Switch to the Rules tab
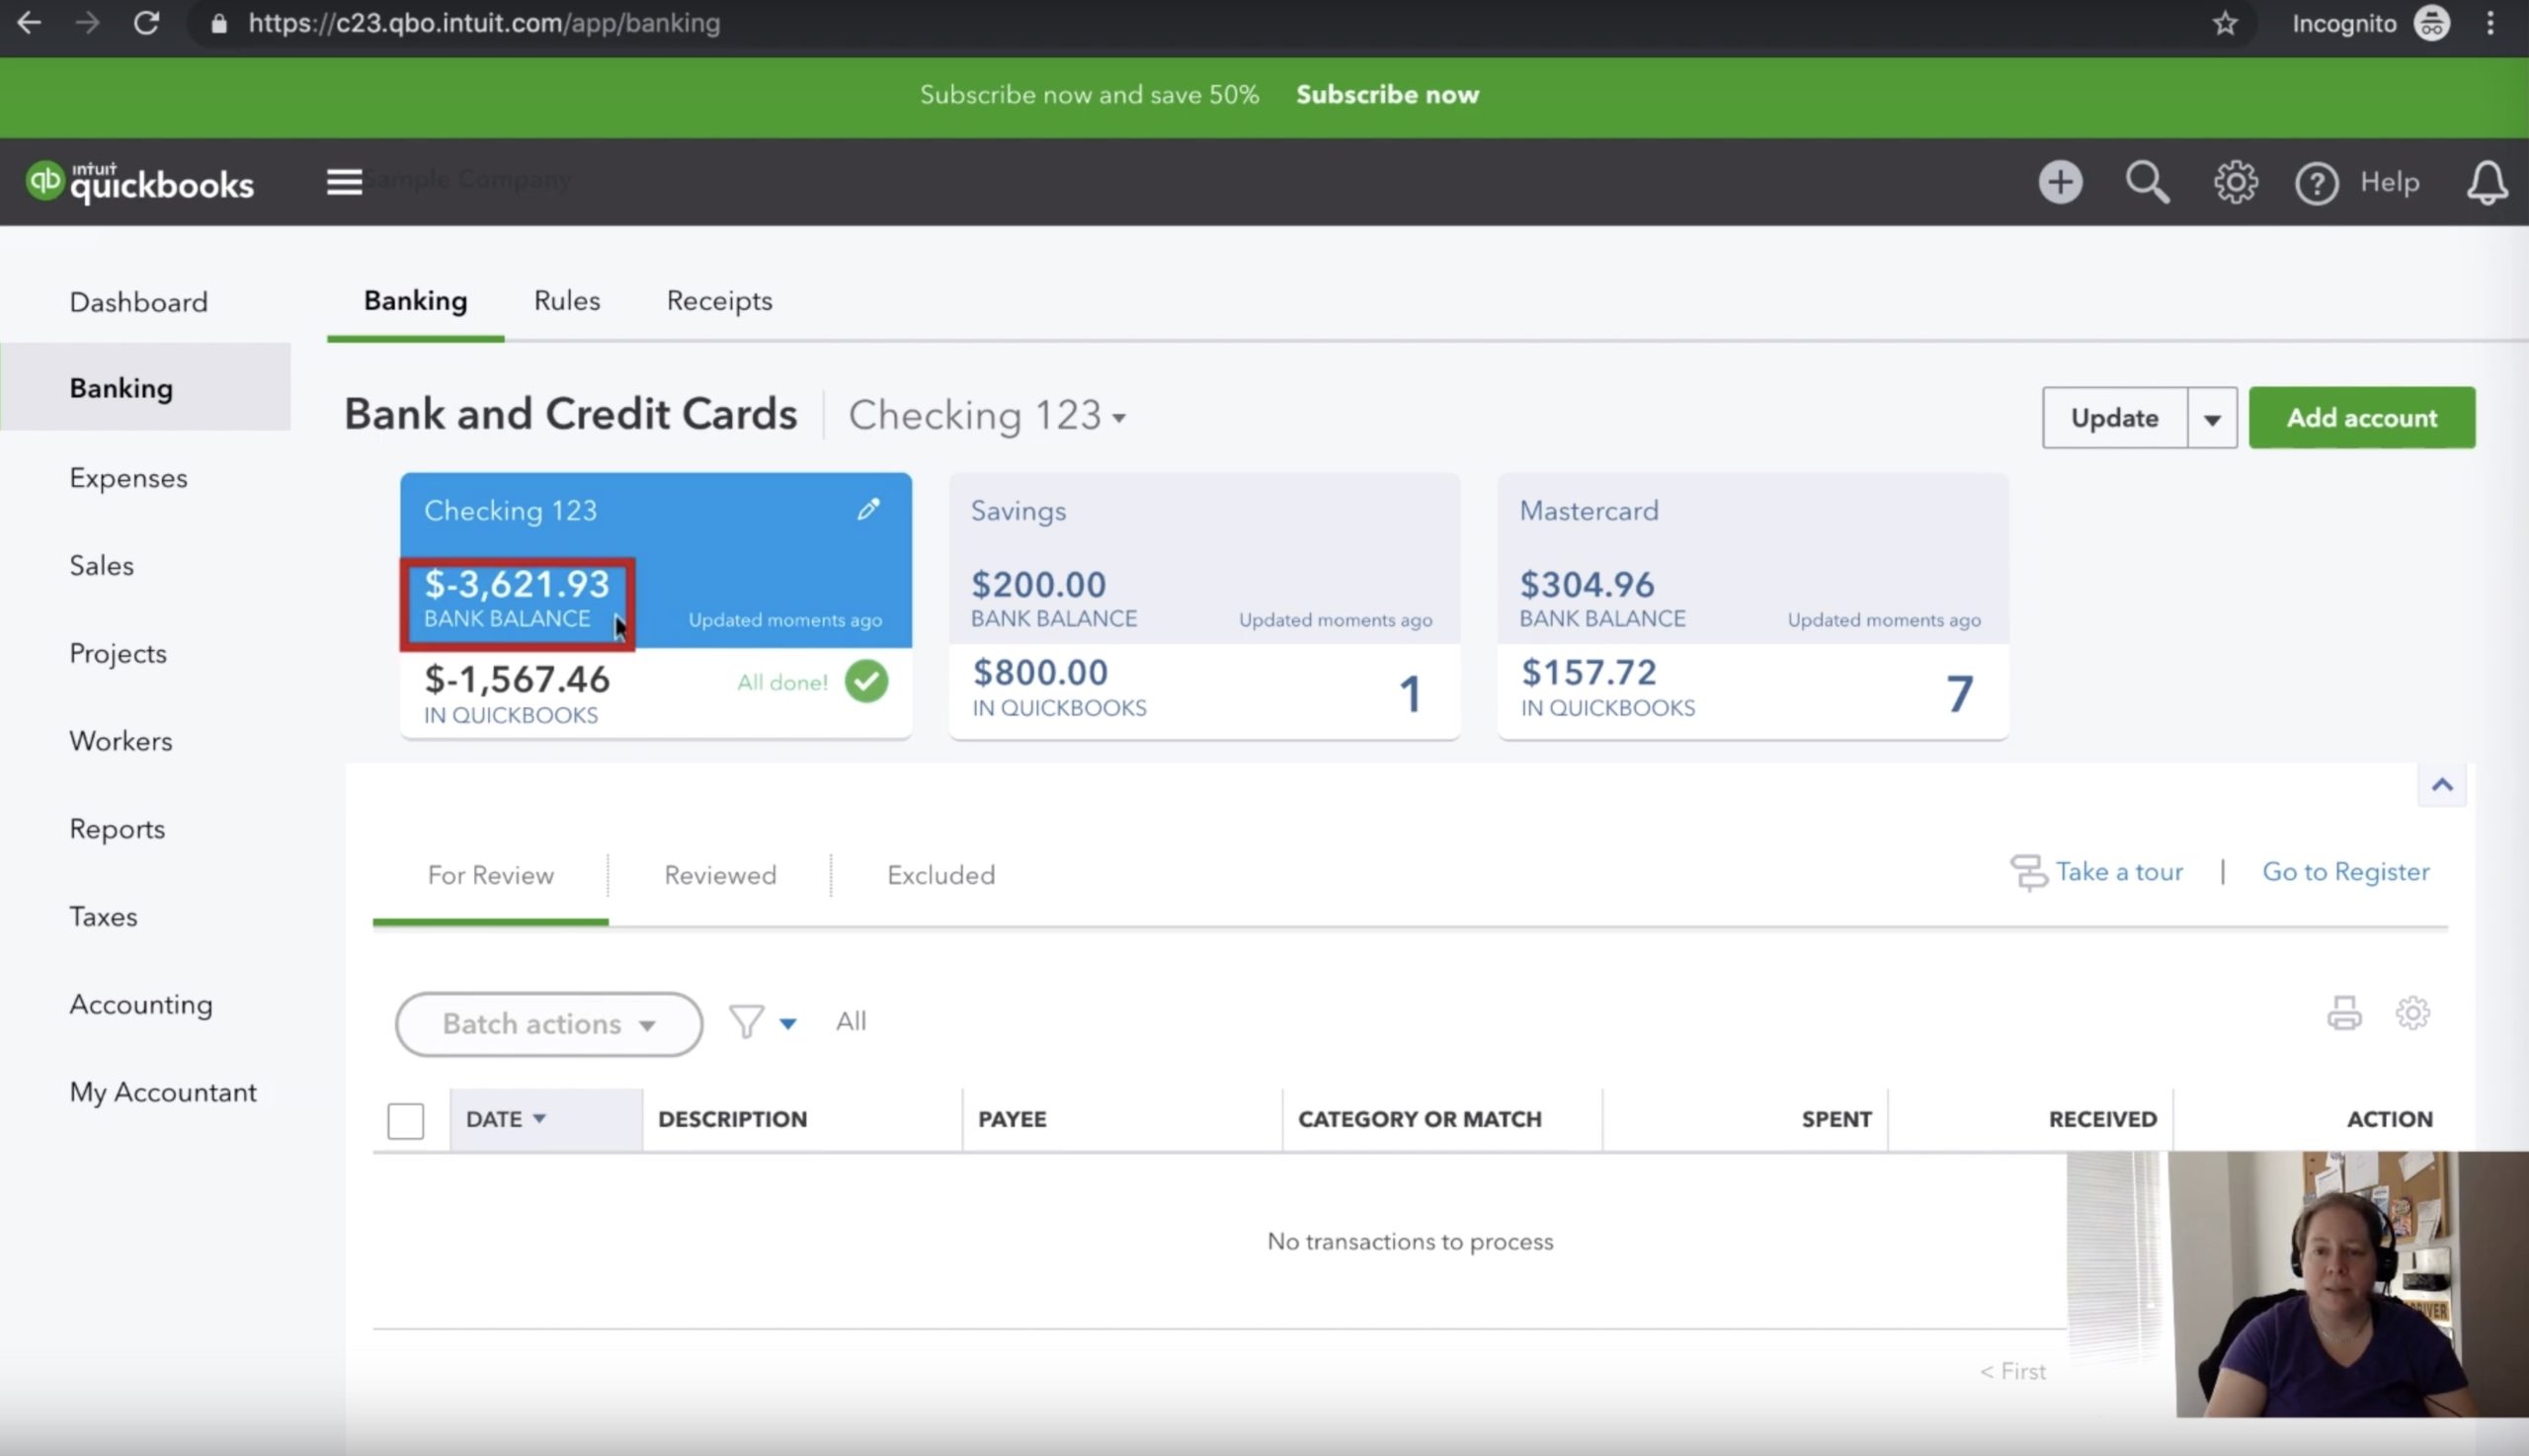The image size is (2529, 1456). [567, 301]
